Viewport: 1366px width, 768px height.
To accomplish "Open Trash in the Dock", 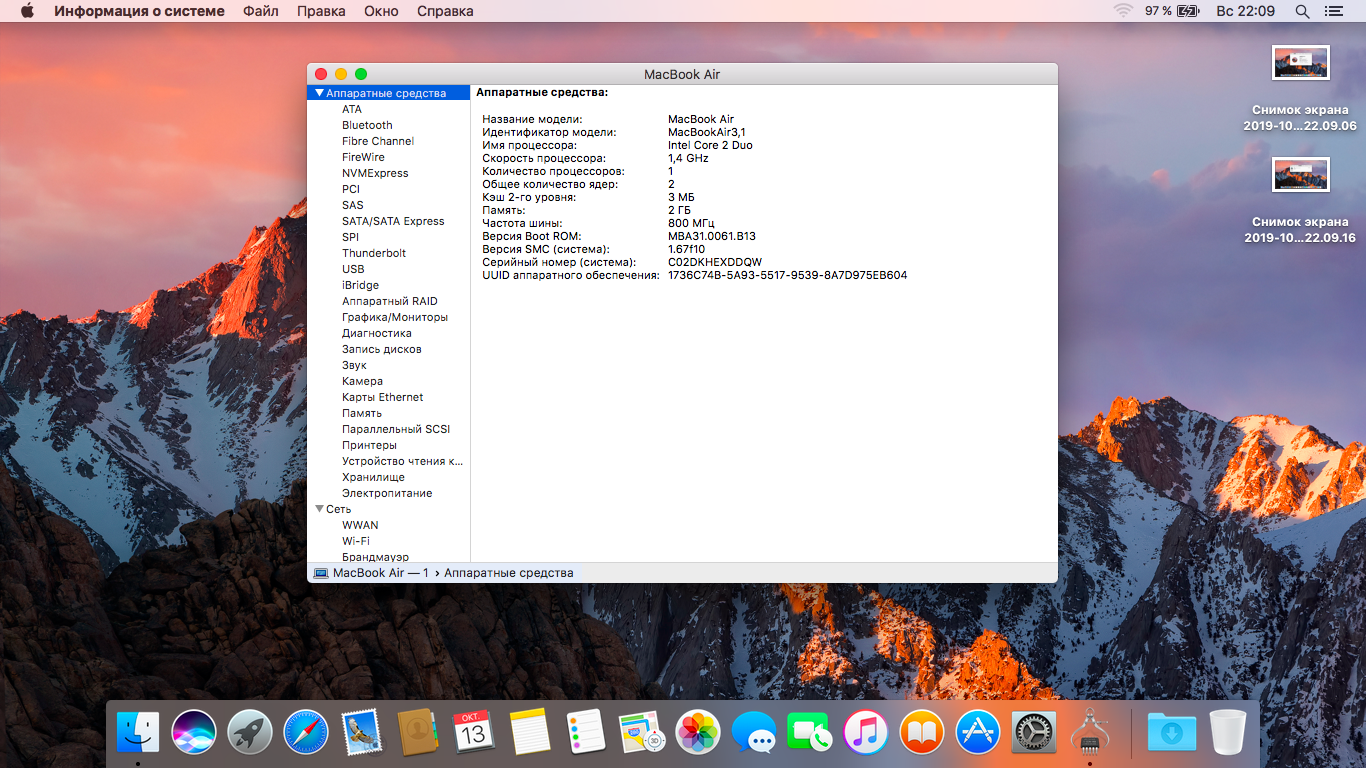I will tap(1228, 732).
